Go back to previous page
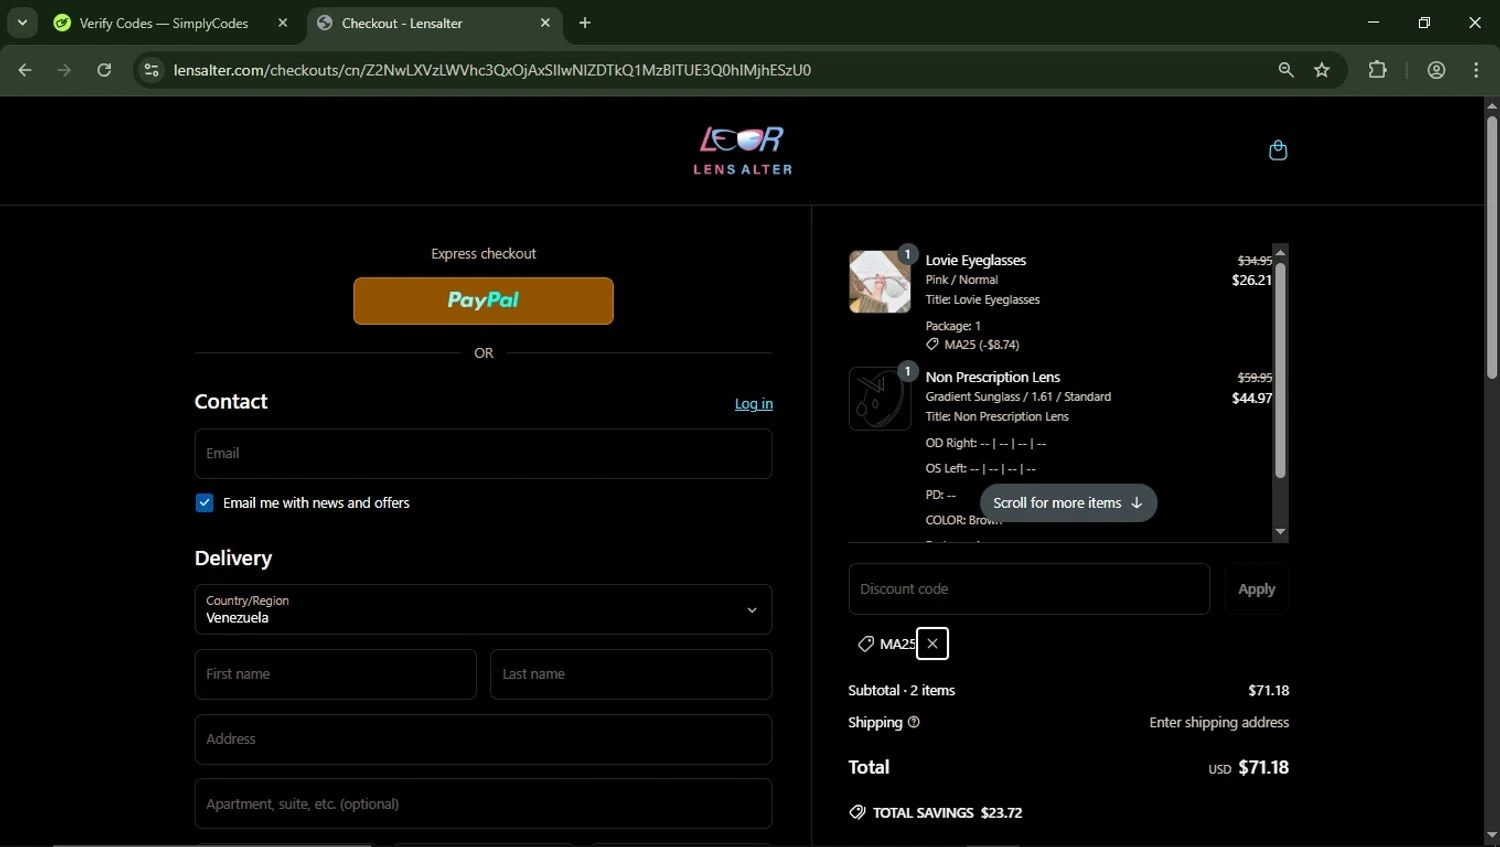 point(25,70)
